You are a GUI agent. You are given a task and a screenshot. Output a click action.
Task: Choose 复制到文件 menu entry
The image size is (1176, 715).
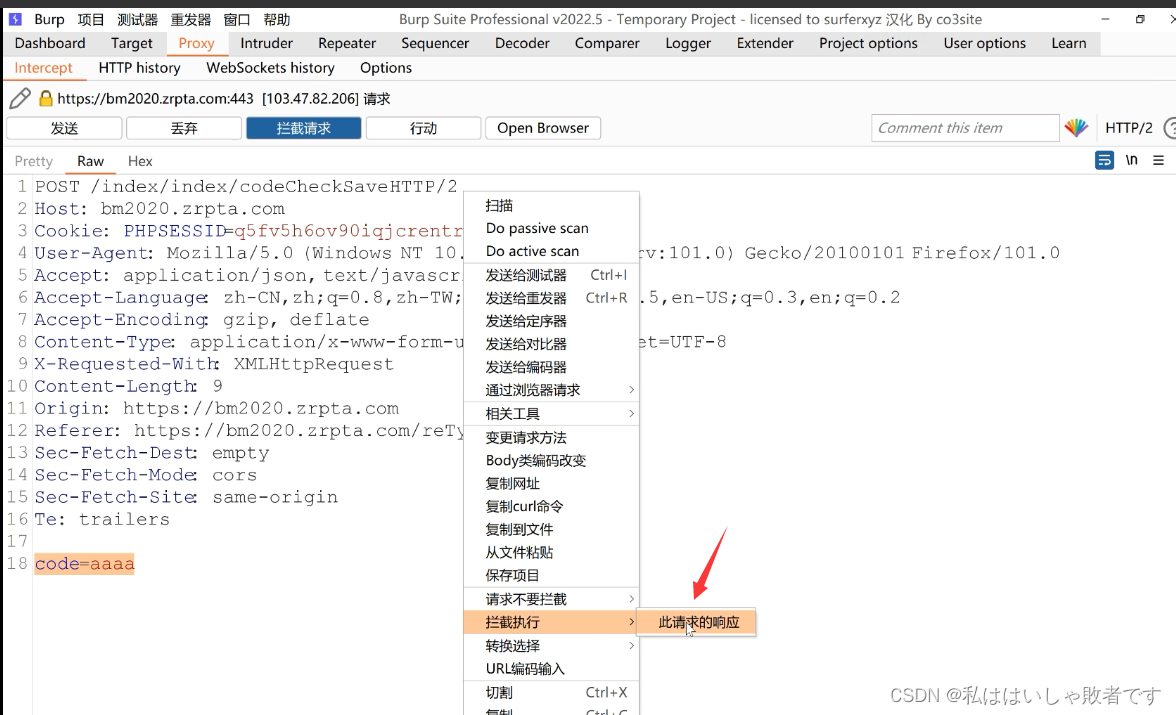pyautogui.click(x=552, y=530)
